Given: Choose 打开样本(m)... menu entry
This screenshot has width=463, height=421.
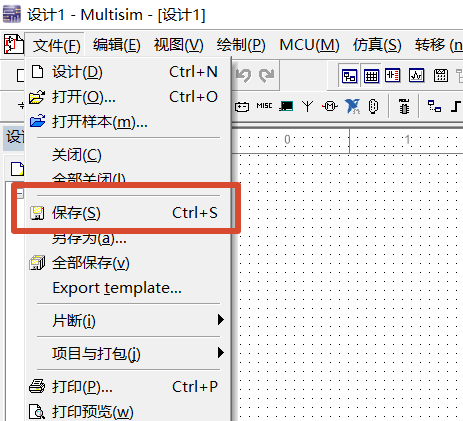Looking at the screenshot, I should (128, 122).
